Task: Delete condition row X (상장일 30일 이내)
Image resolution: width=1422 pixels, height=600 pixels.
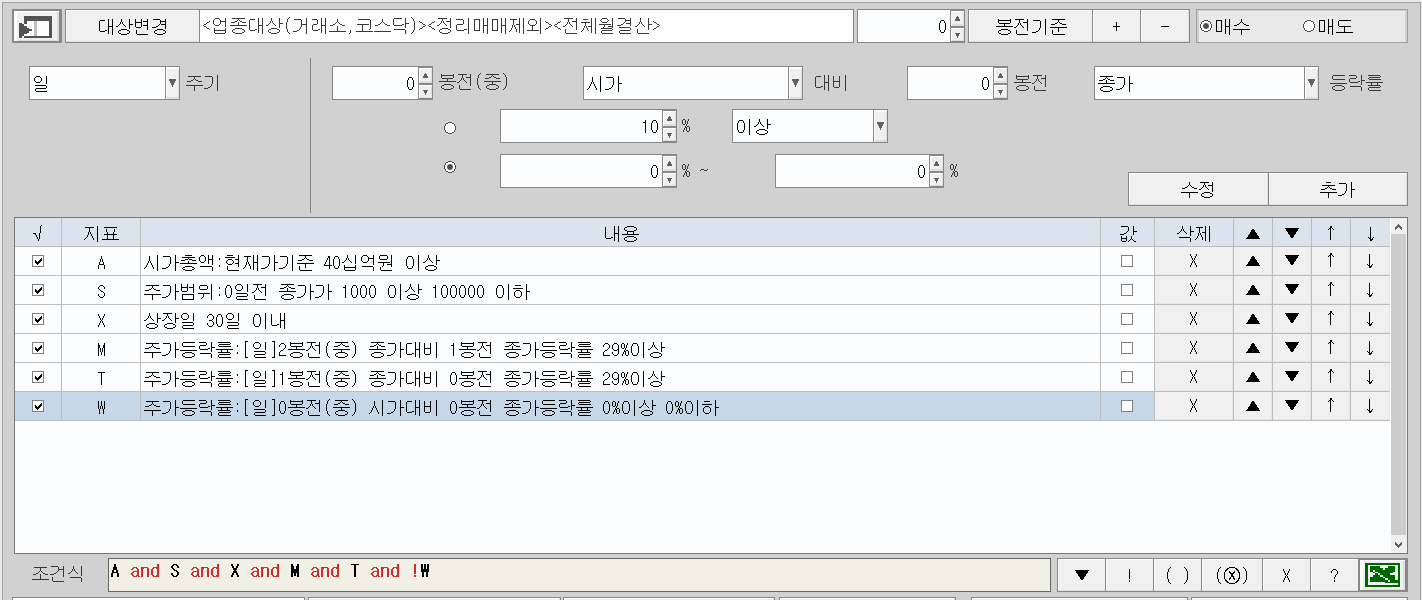Action: click(x=1193, y=320)
